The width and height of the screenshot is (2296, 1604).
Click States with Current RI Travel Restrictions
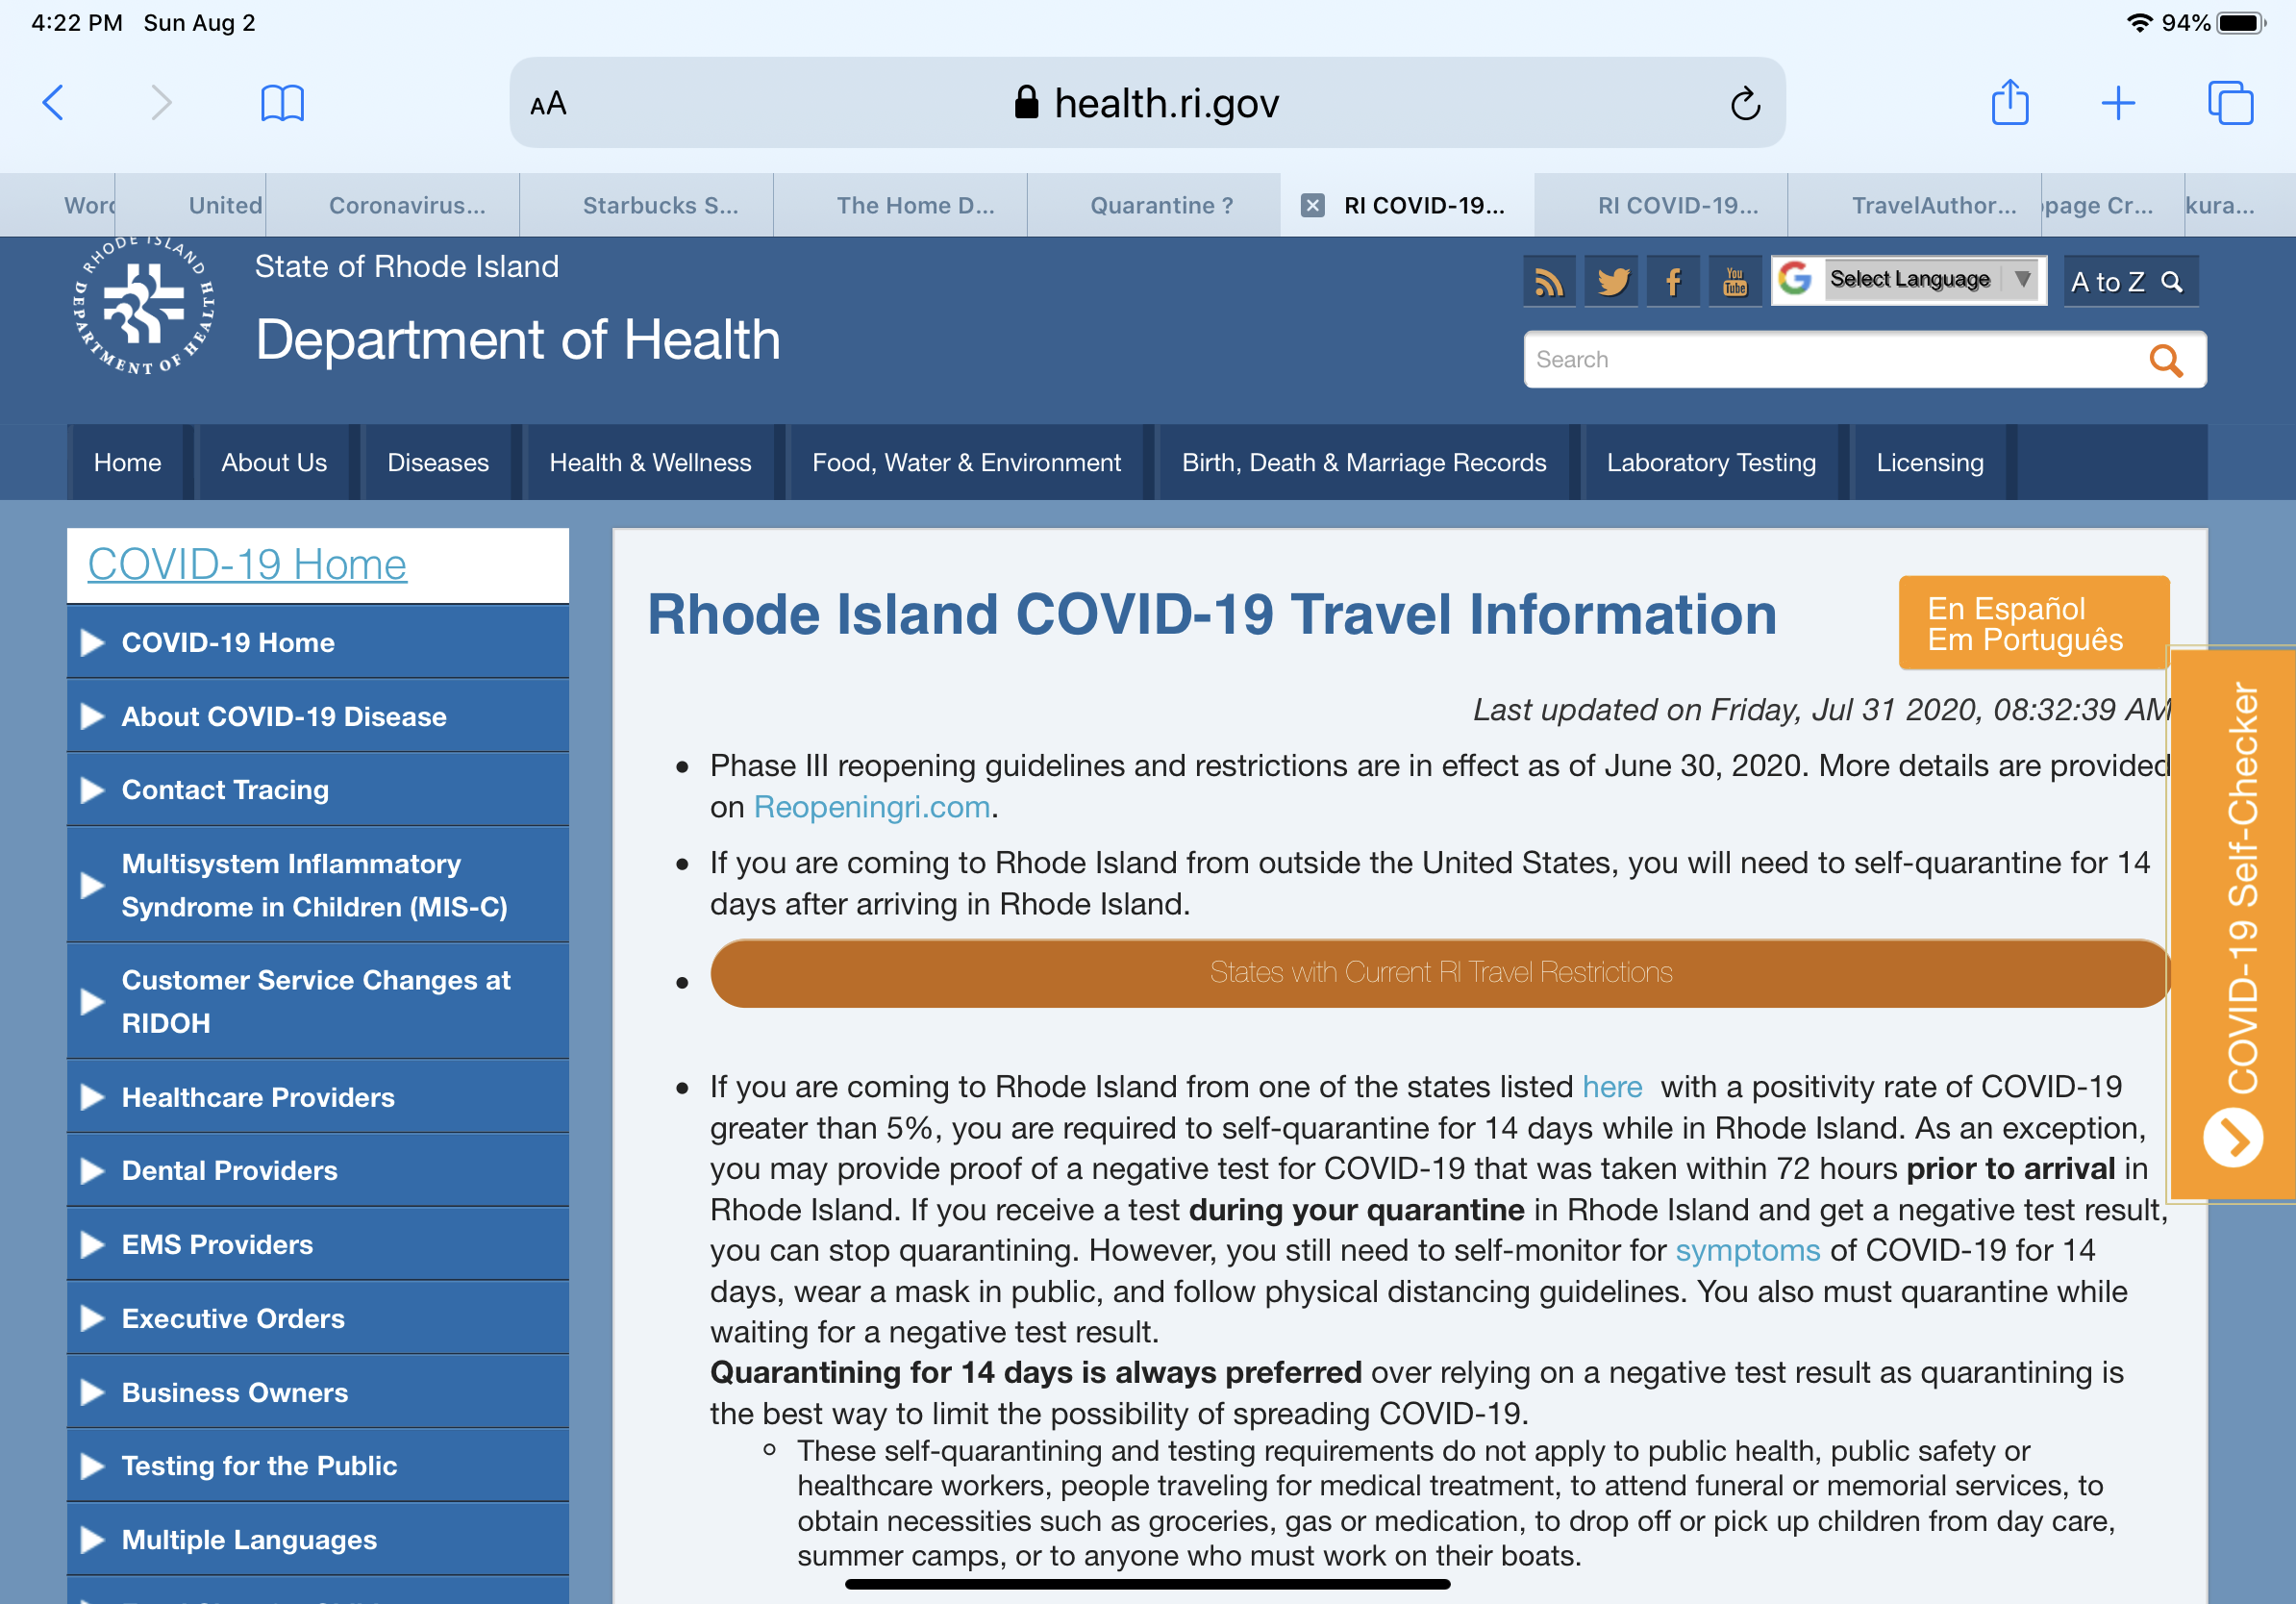click(1439, 972)
